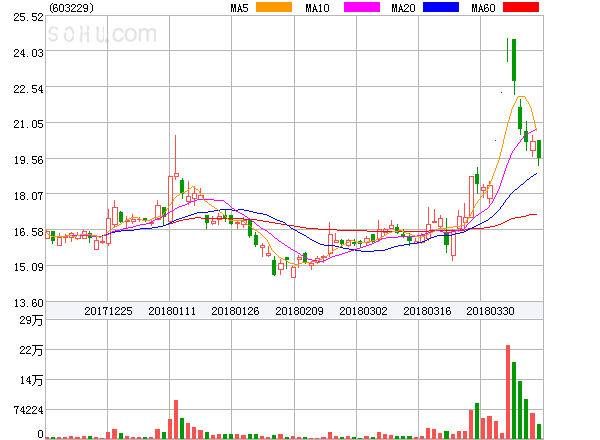
Task: Click price axis label 24.03
Action: click(x=28, y=53)
